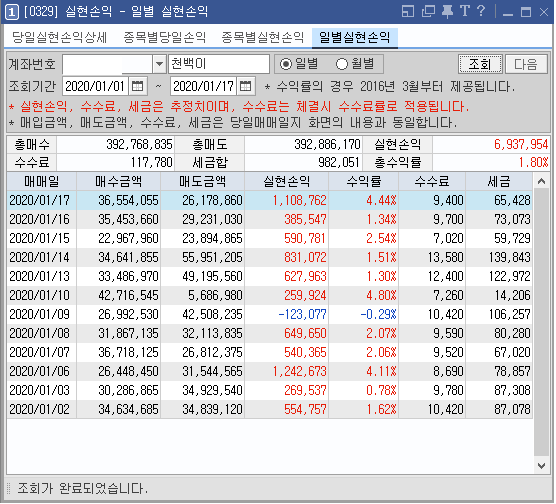Open the 종목별실현손익 tab
556x504 pixels.
[263, 37]
